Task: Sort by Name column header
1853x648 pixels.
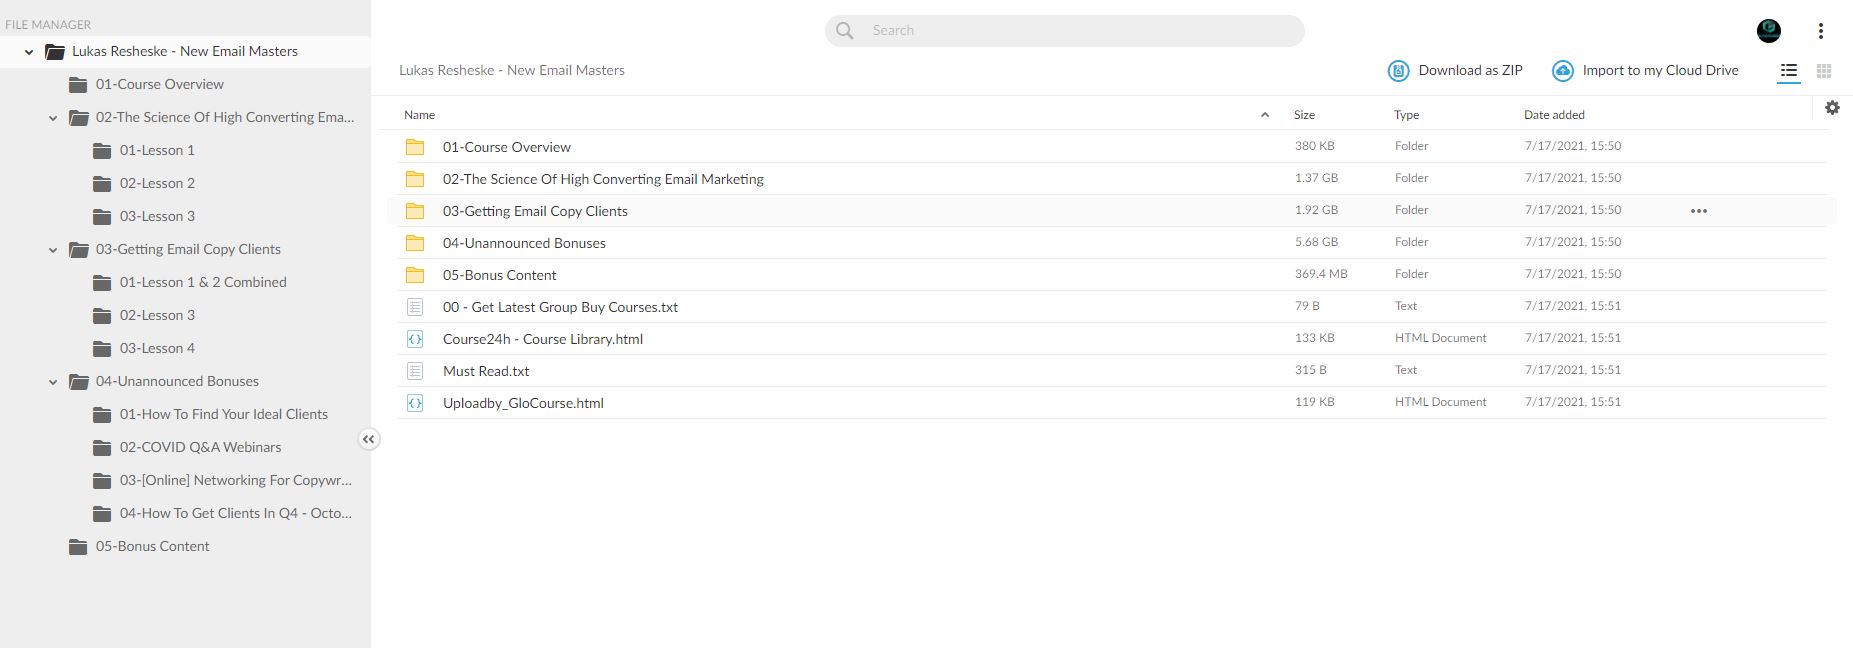Action: [x=420, y=115]
